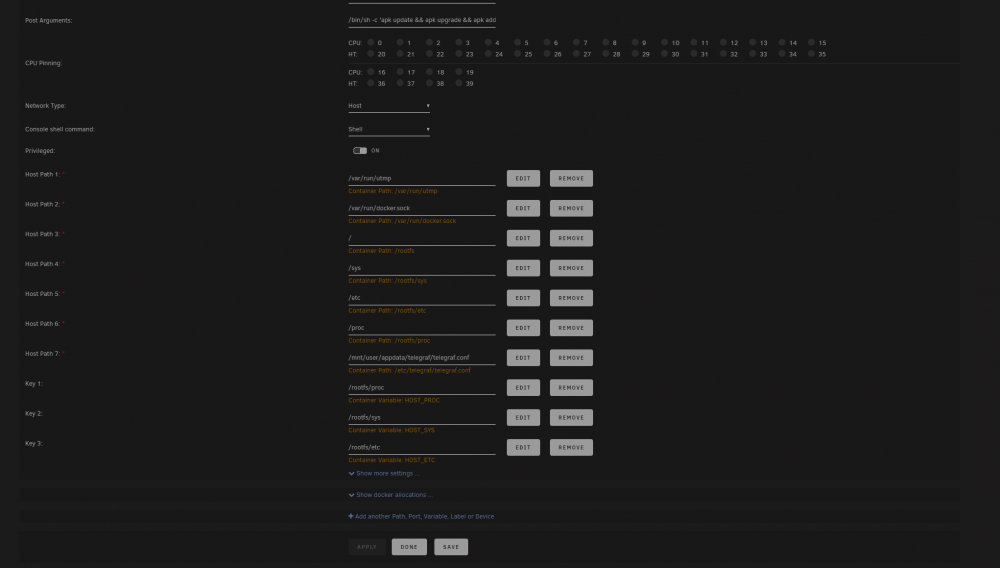
Task: Edit Host Path 1 /var/run/utmp
Action: [523, 178]
